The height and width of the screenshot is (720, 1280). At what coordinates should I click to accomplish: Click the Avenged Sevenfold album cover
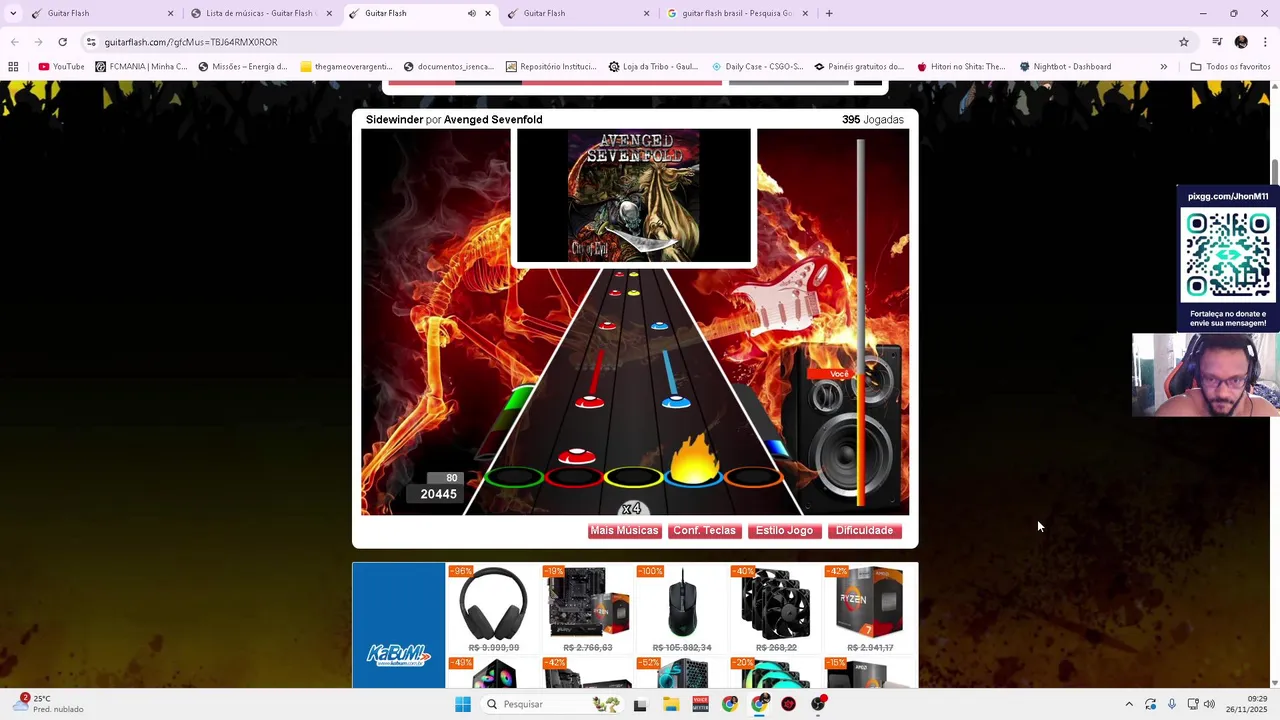click(633, 196)
